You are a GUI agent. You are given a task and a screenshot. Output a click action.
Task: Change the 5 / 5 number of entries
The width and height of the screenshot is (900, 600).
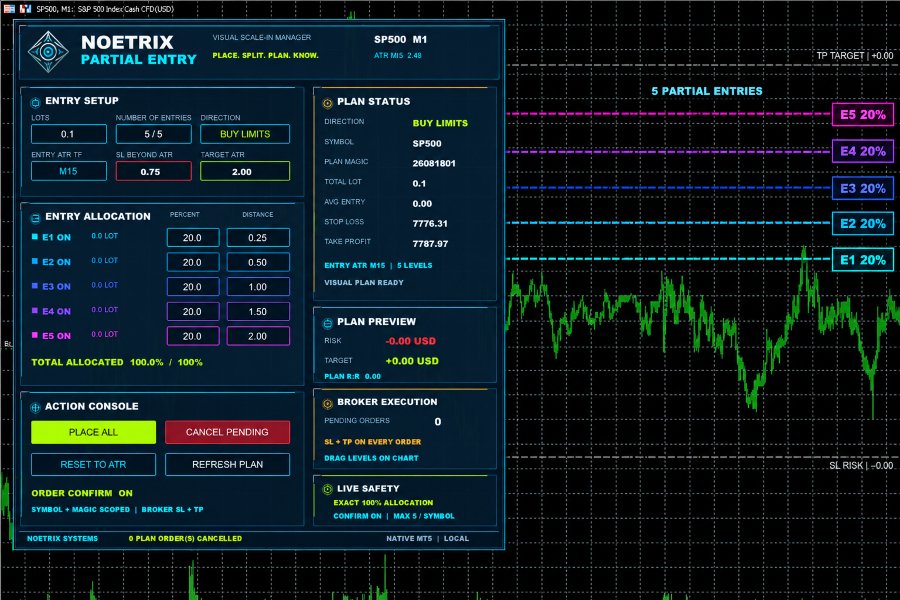point(153,134)
